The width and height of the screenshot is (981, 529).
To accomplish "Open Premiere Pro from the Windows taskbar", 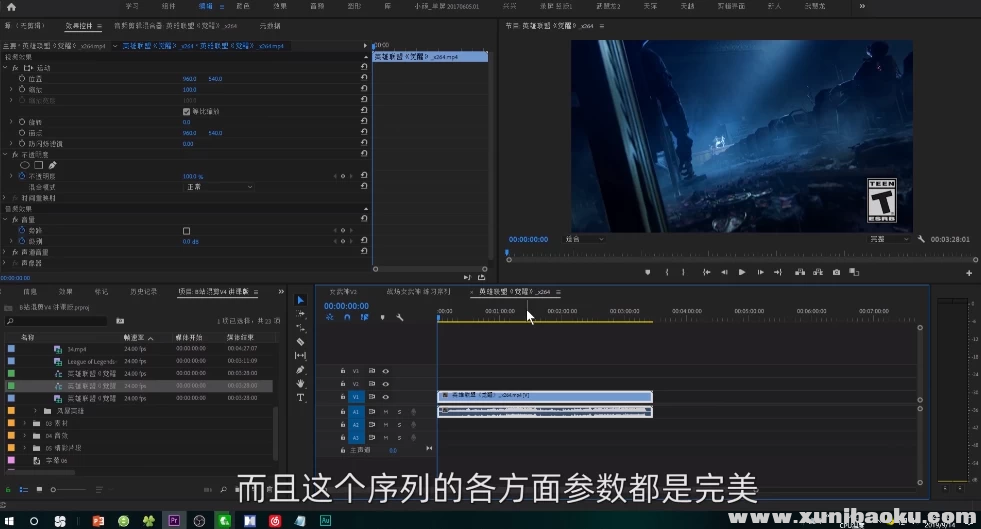I will click(174, 520).
